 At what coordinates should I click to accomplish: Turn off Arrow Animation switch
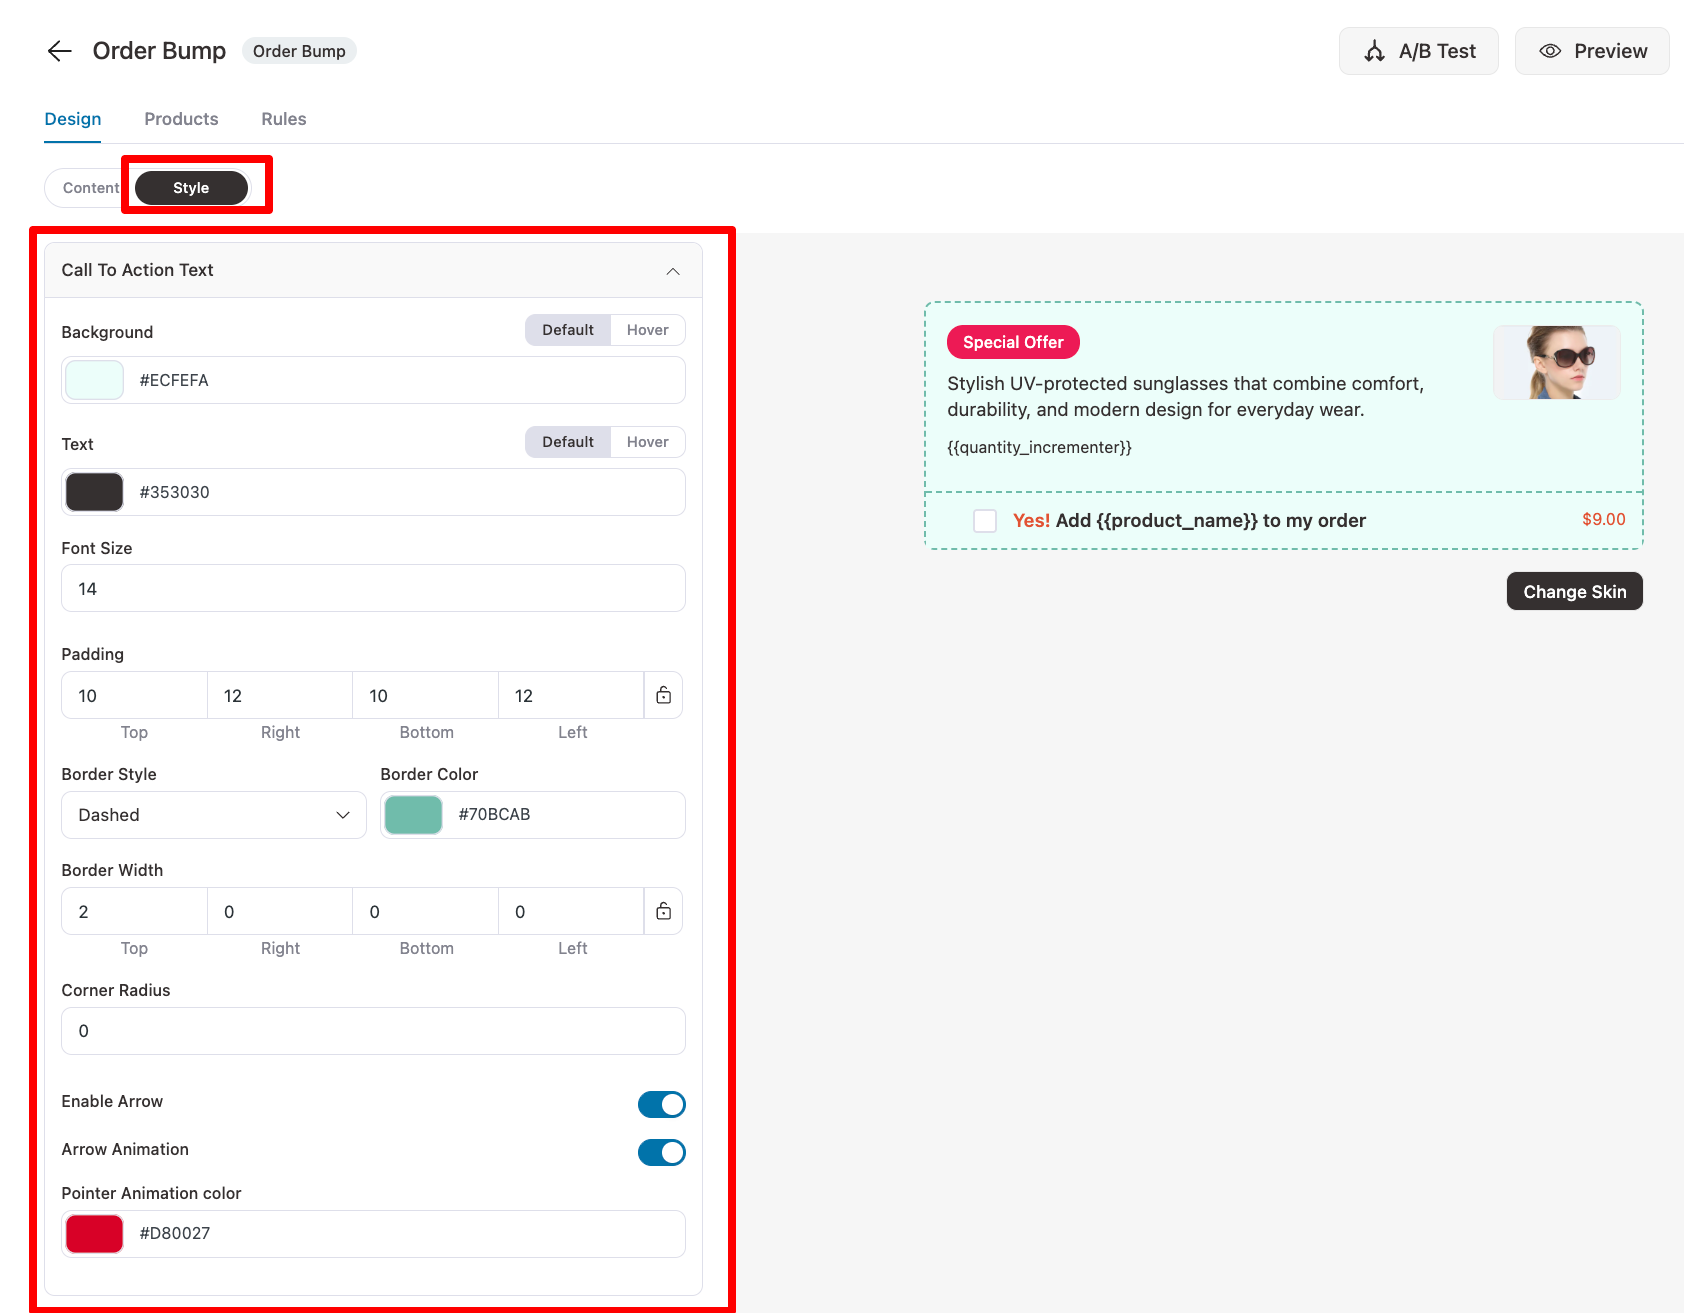(661, 1152)
